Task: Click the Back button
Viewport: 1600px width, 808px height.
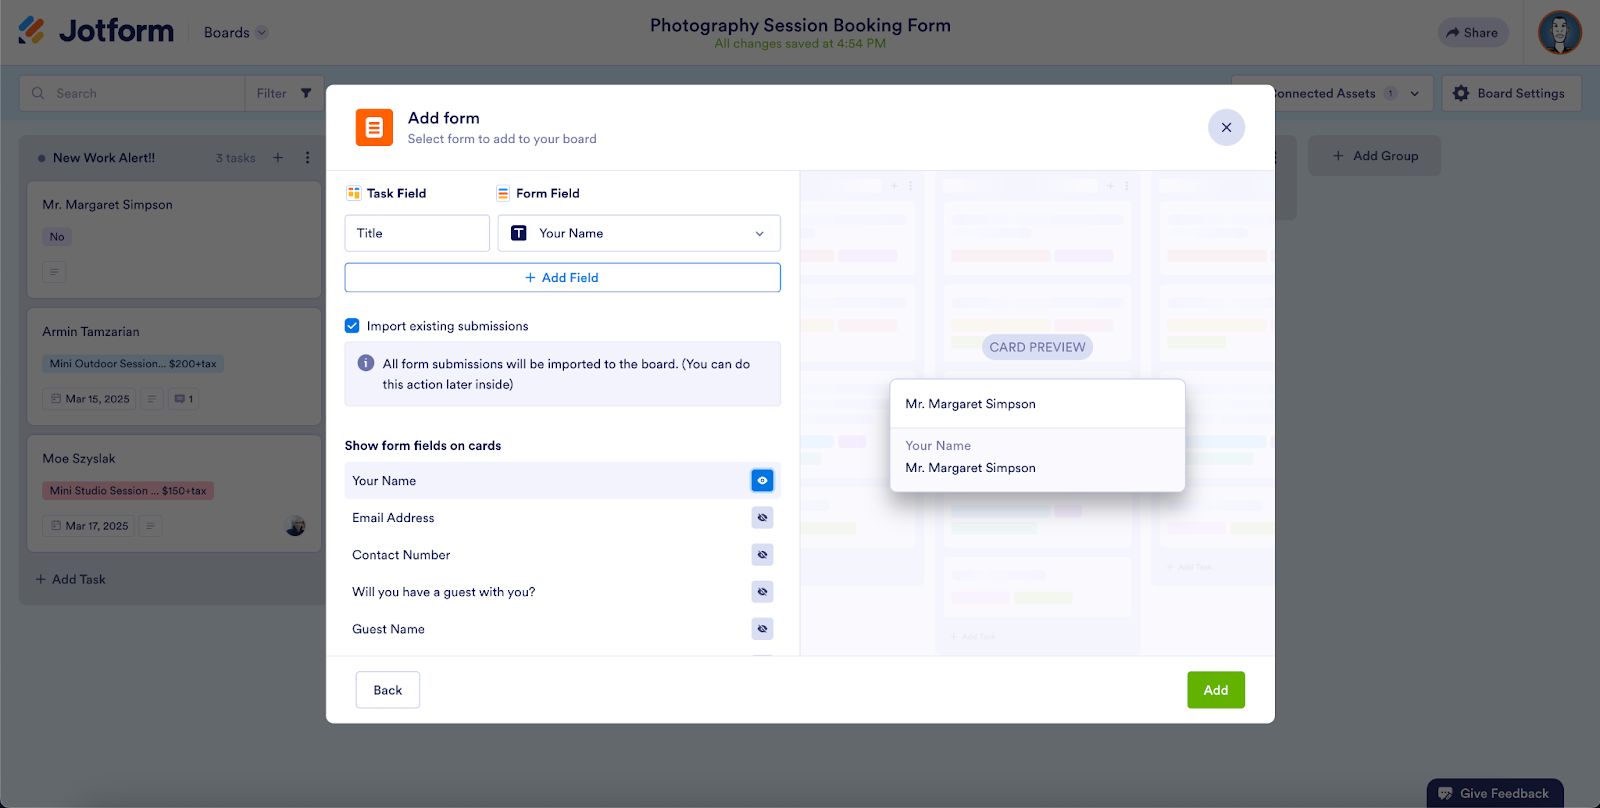Action: (x=387, y=690)
